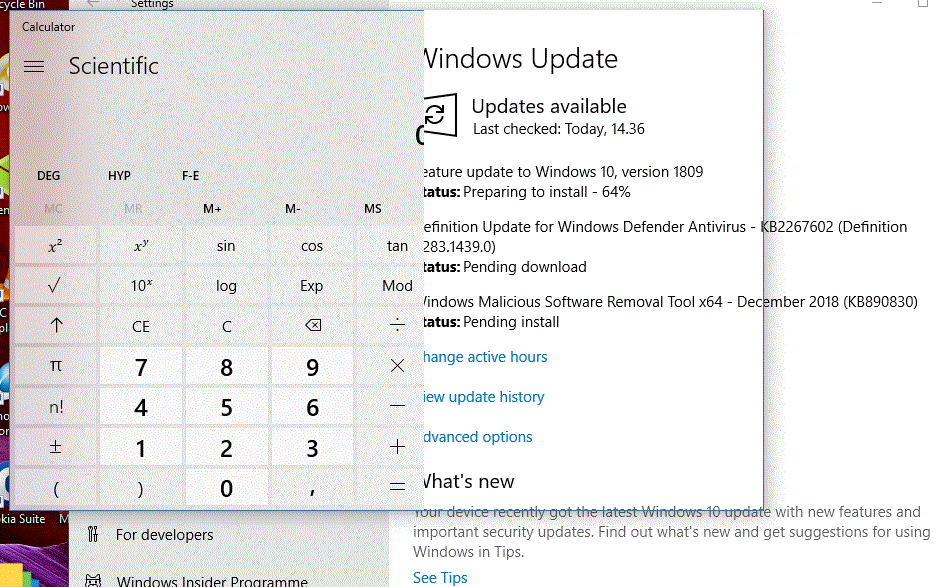Click the factorial n! button
Image resolution: width=947 pixels, height=587 pixels.
(x=56, y=406)
